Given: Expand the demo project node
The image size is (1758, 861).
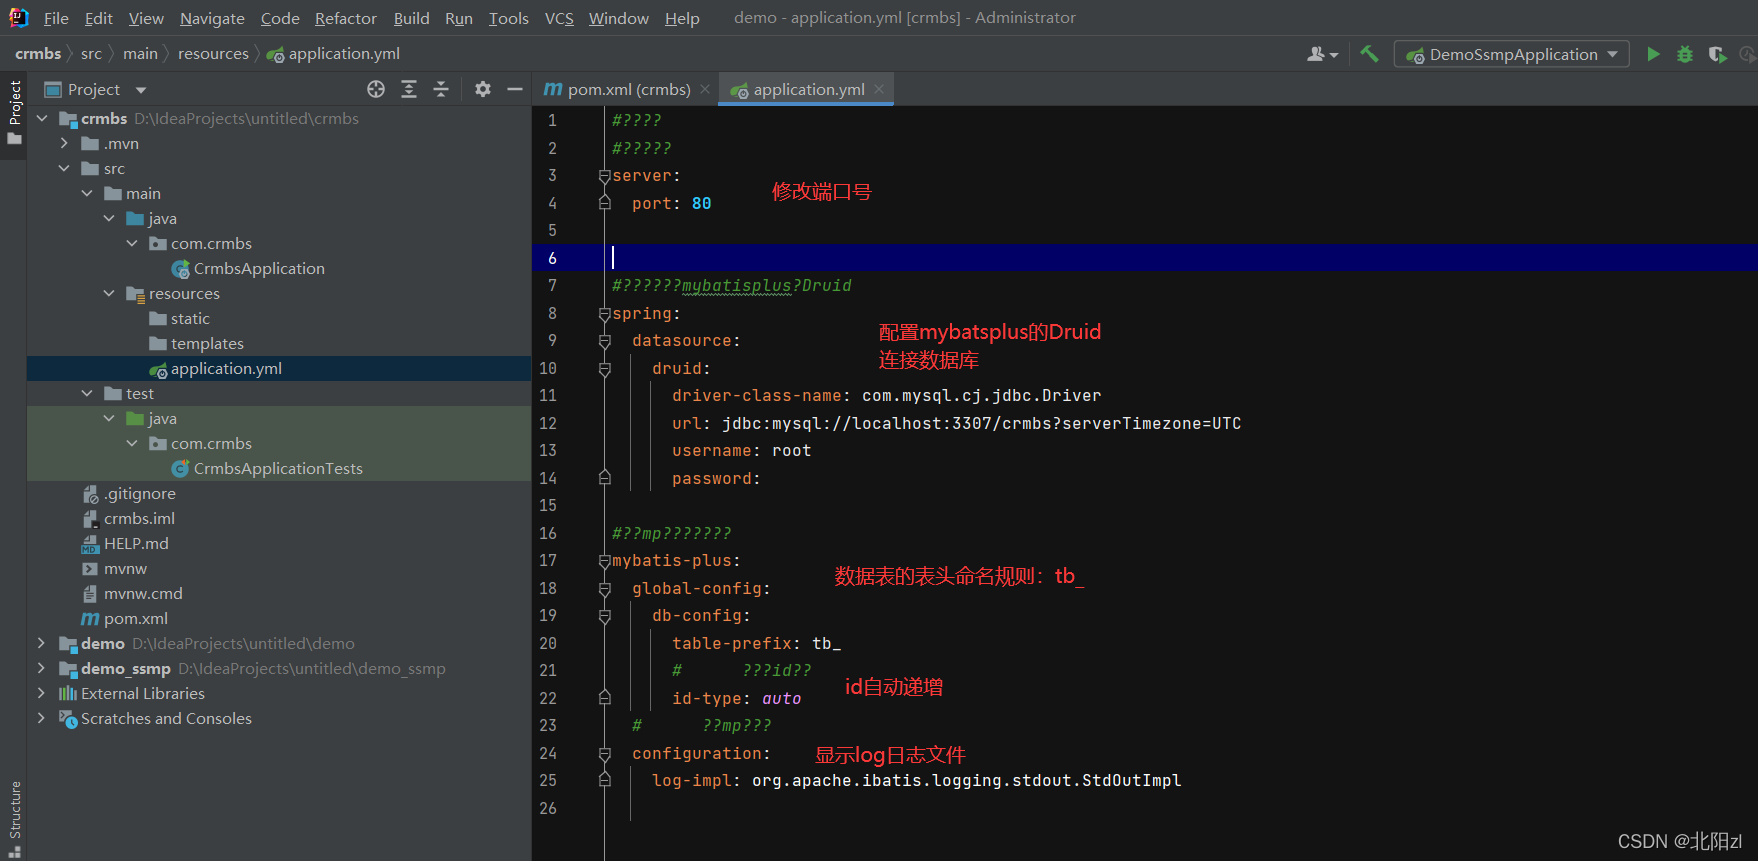Looking at the screenshot, I should click(x=41, y=643).
